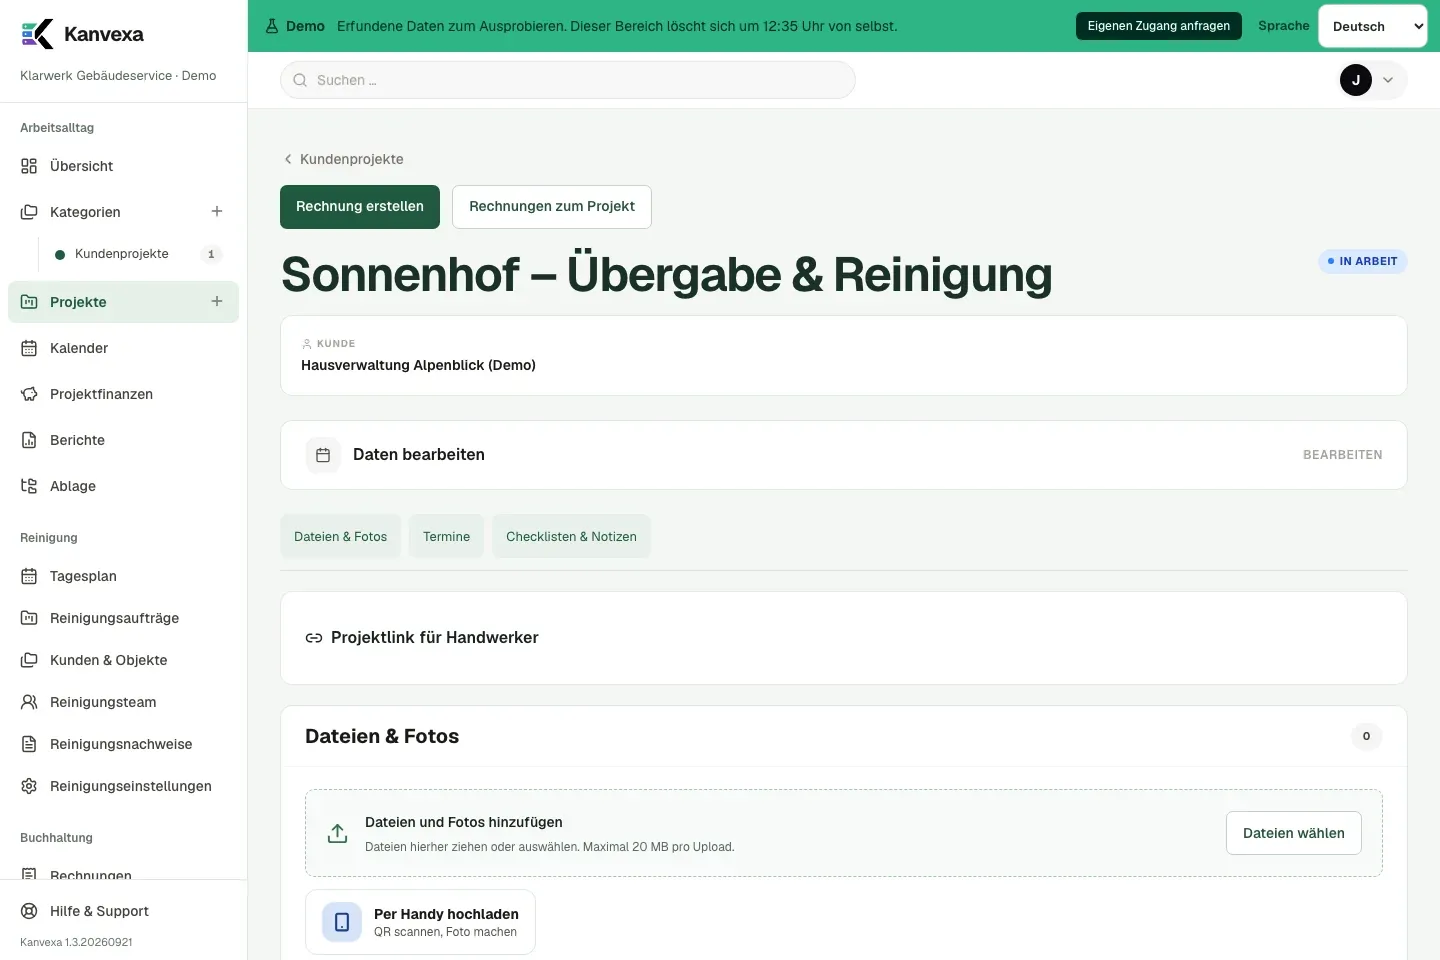Screen dimensions: 1440x960
Task: Open Projektfinanzen piggy bank icon
Action: click(29, 394)
